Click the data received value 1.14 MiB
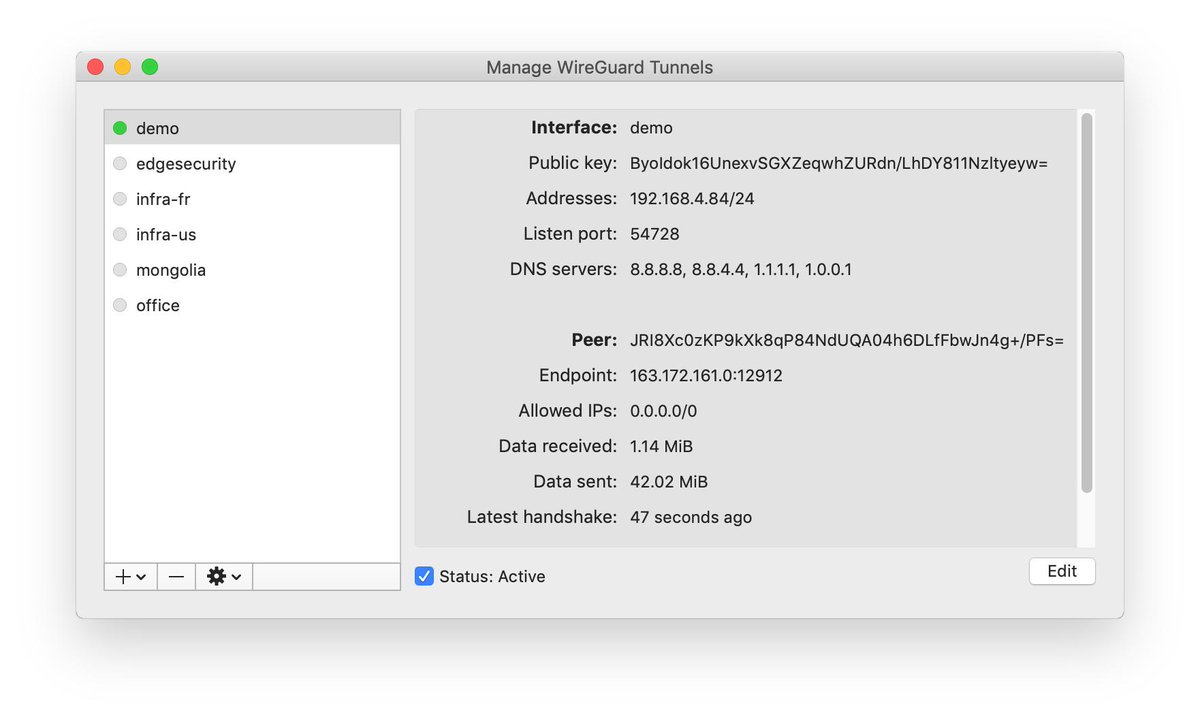Image resolution: width=1200 pixels, height=719 pixels. 662,447
